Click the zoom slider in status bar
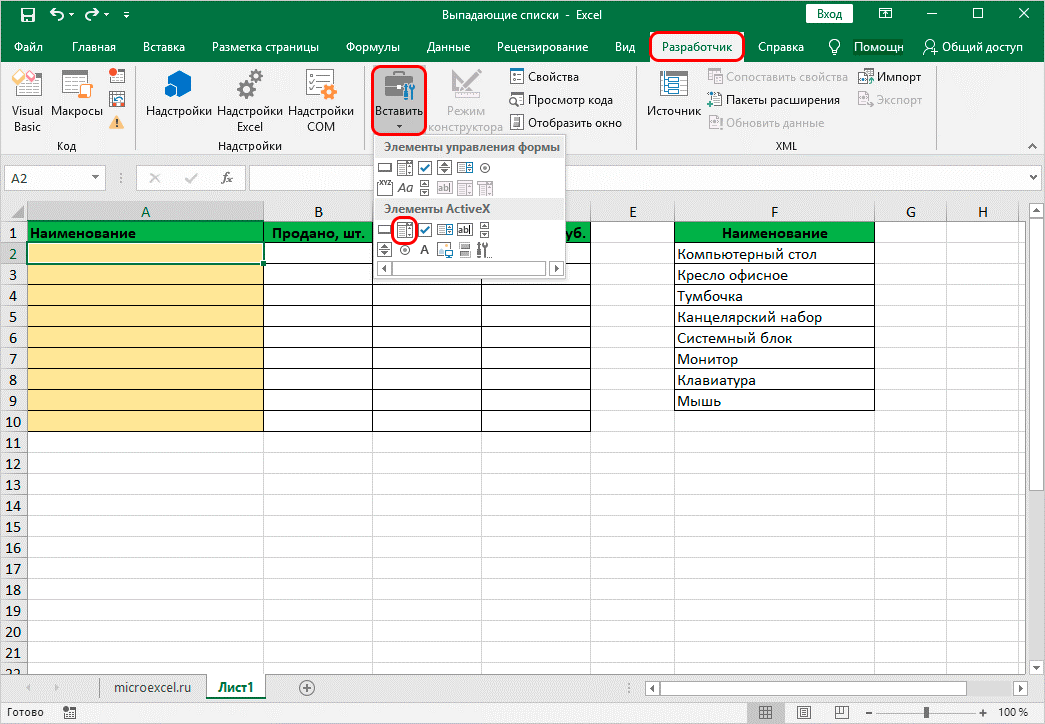 (925, 712)
